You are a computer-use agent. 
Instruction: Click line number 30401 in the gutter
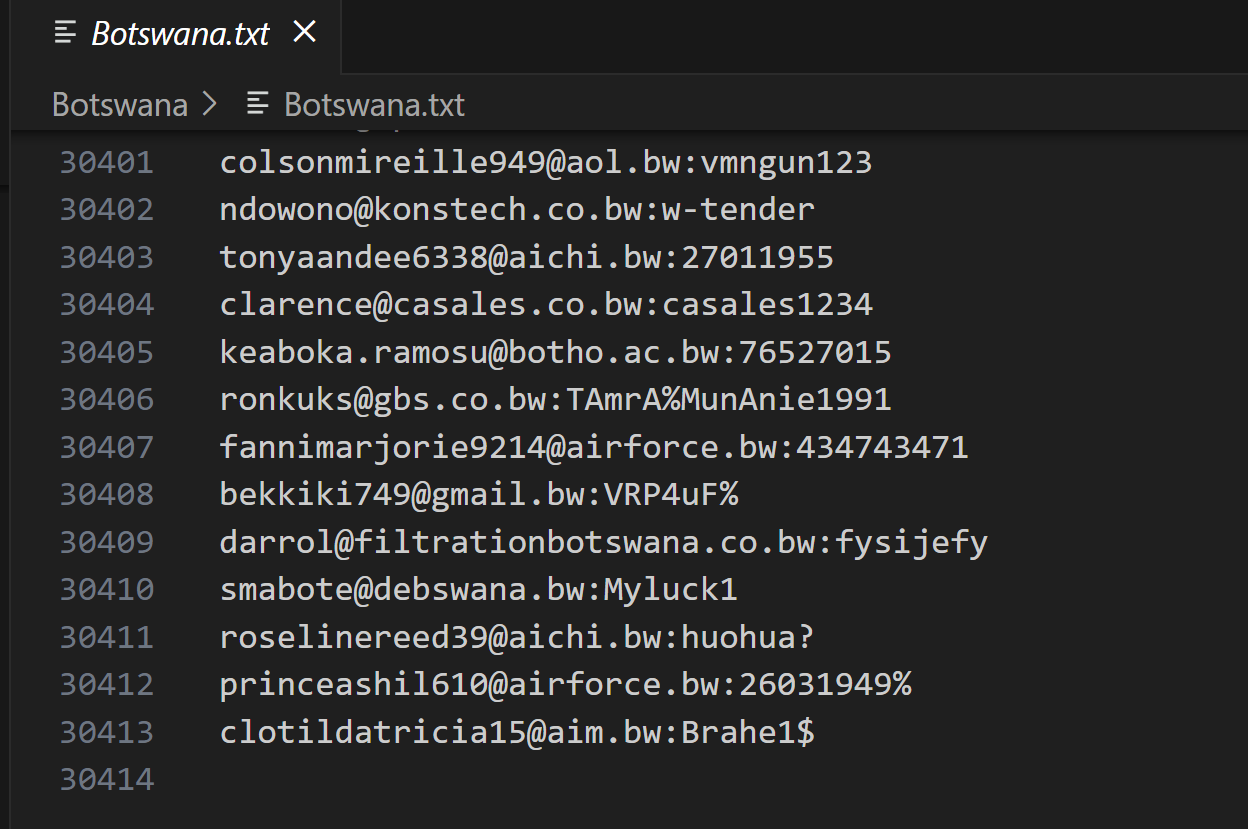click(107, 162)
